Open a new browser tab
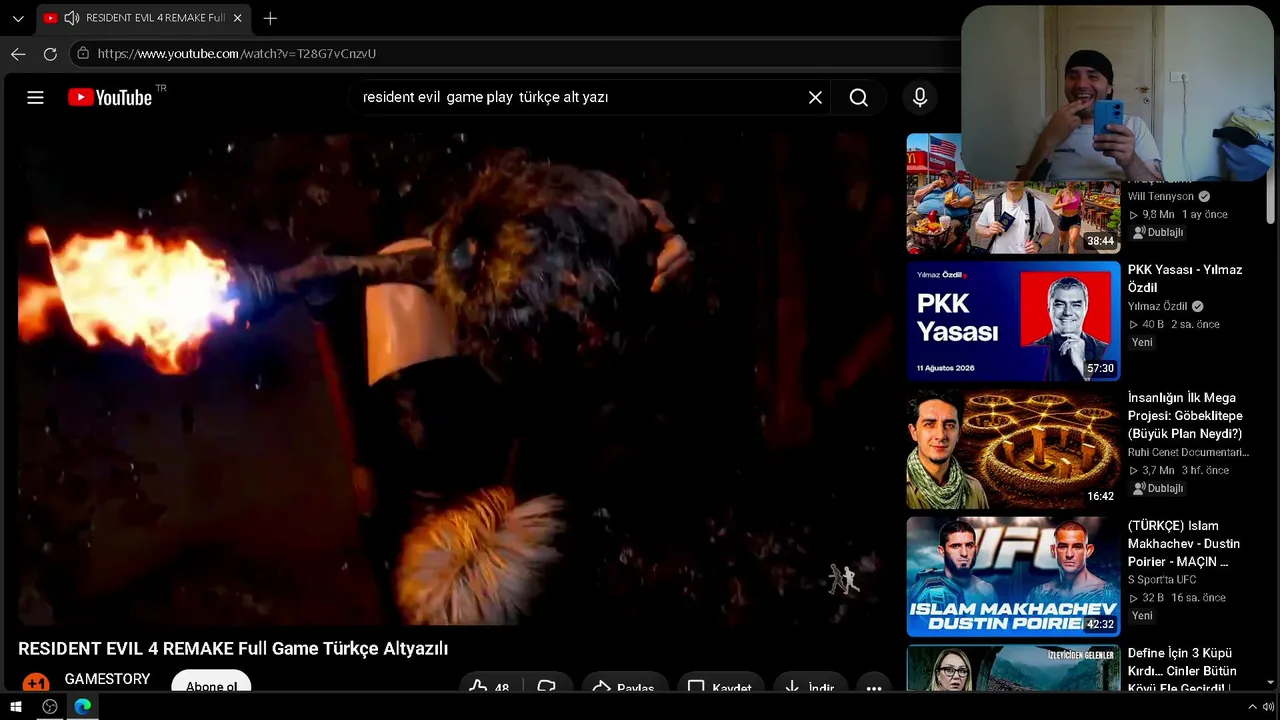Screen dimensions: 1280x720 click(270, 18)
